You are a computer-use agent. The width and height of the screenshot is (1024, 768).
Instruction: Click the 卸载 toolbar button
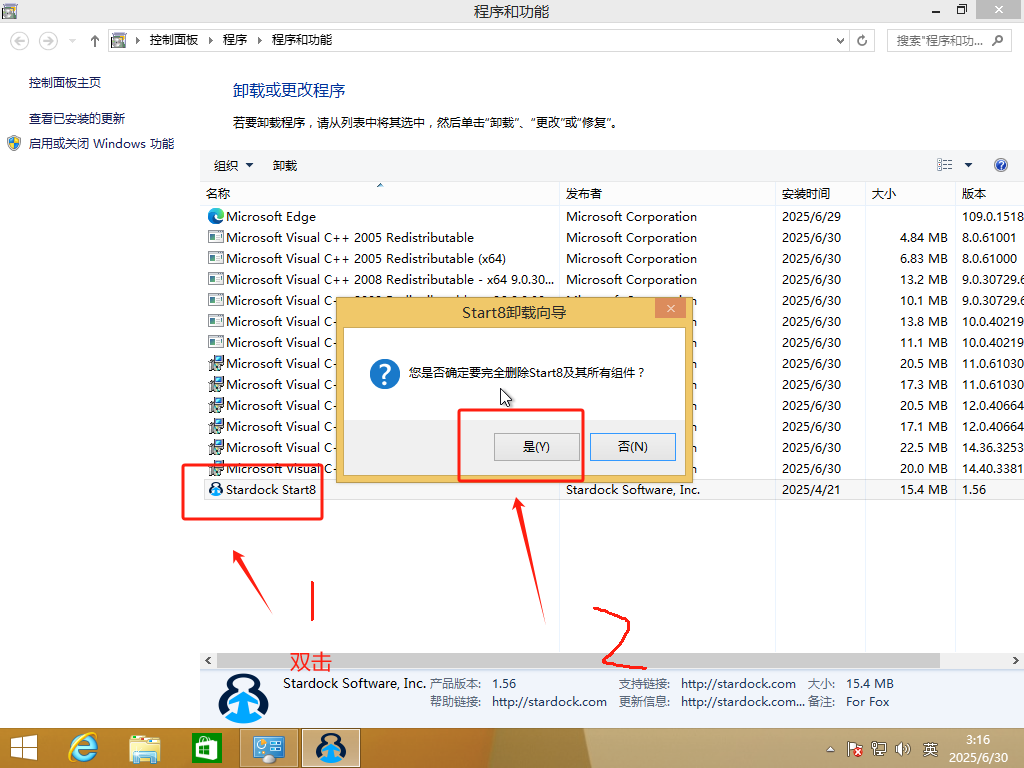285,166
